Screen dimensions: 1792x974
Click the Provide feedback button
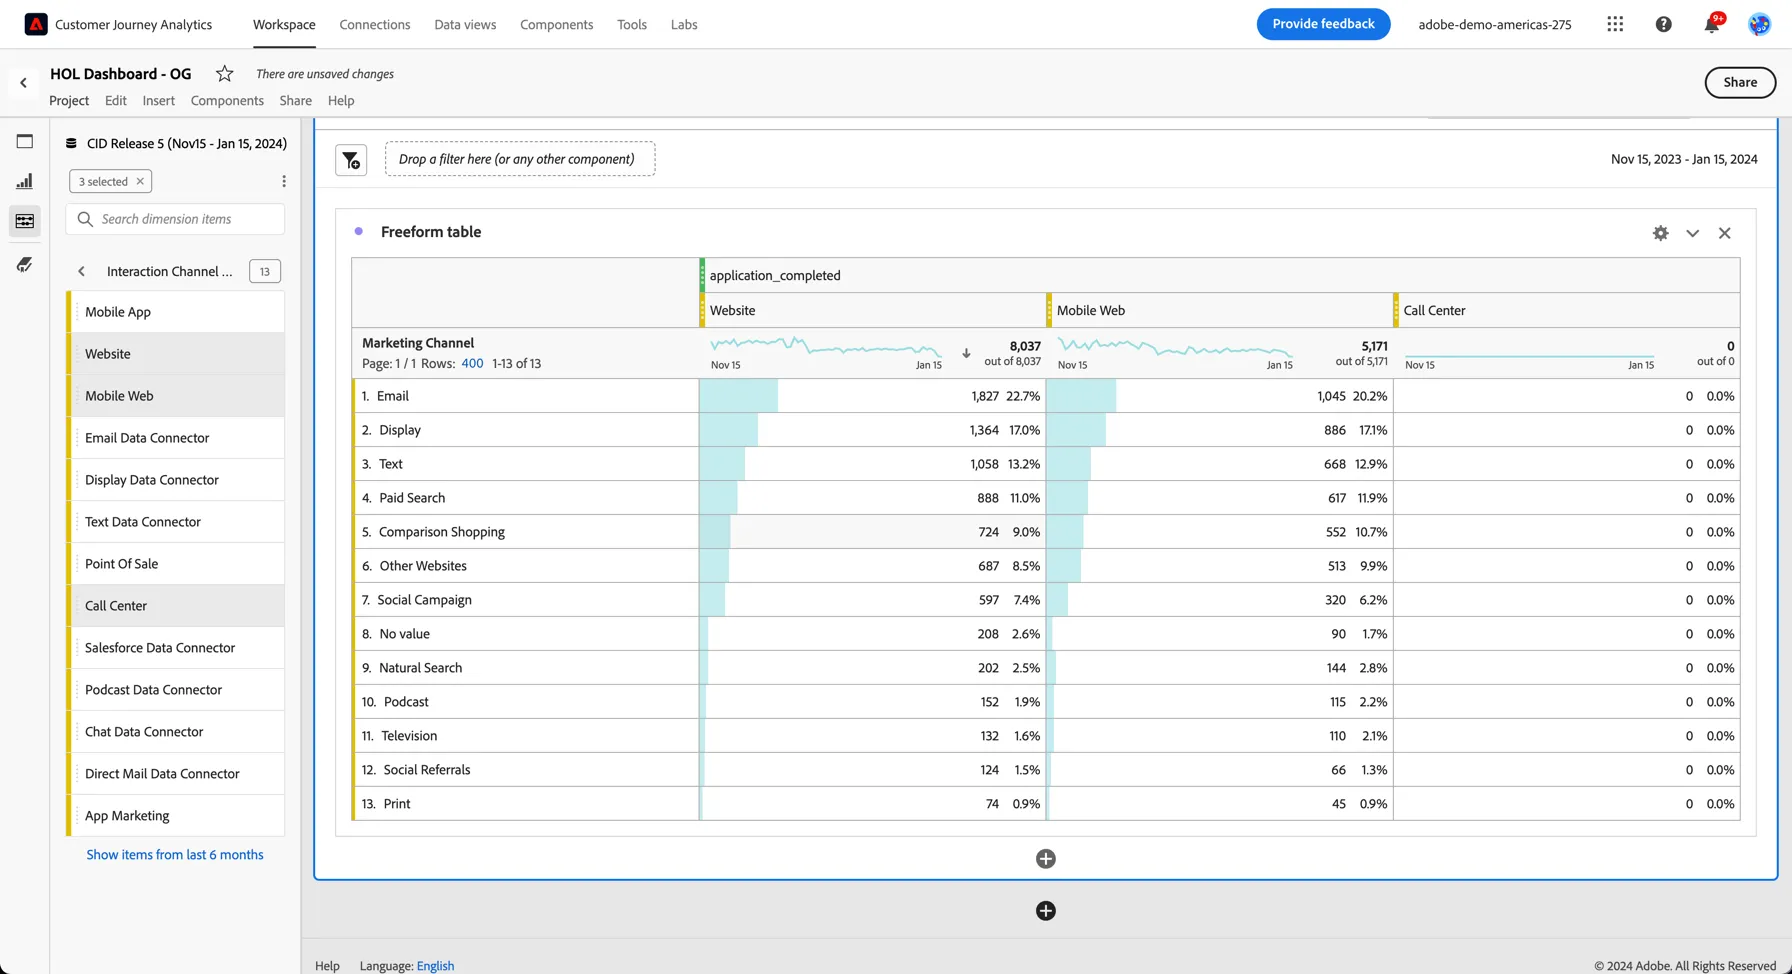(1323, 24)
